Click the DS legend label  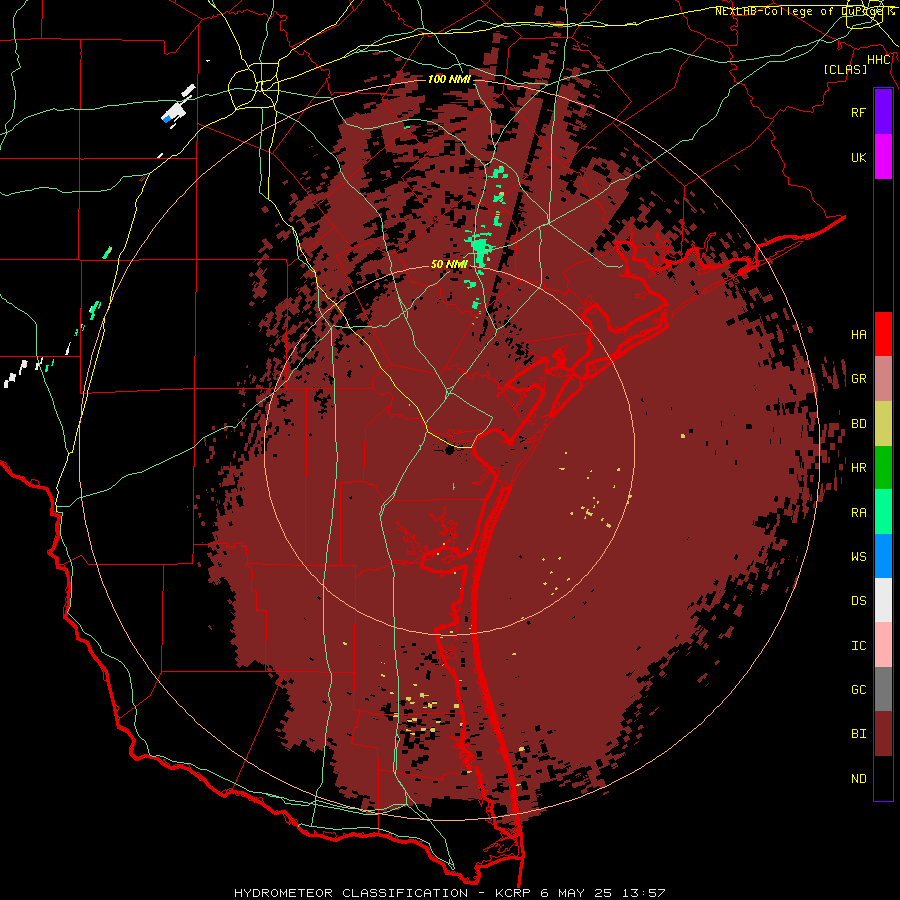click(x=858, y=601)
